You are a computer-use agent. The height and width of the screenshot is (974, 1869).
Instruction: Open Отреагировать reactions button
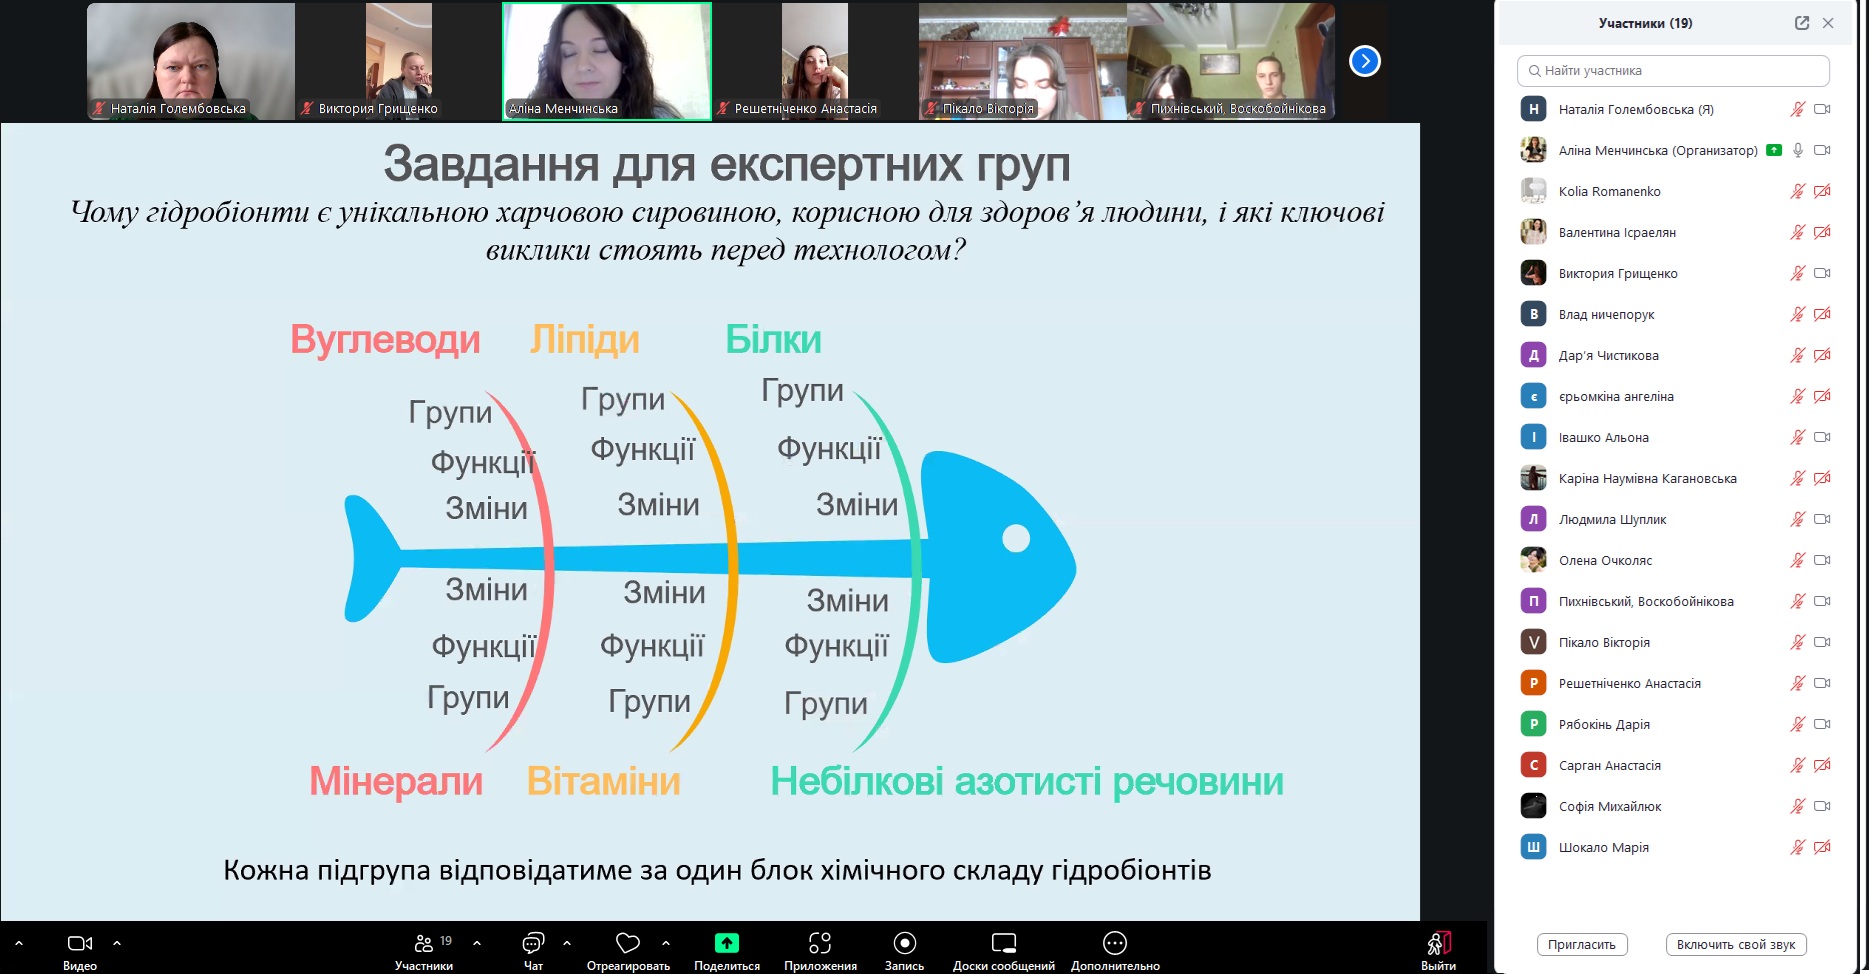point(628,951)
